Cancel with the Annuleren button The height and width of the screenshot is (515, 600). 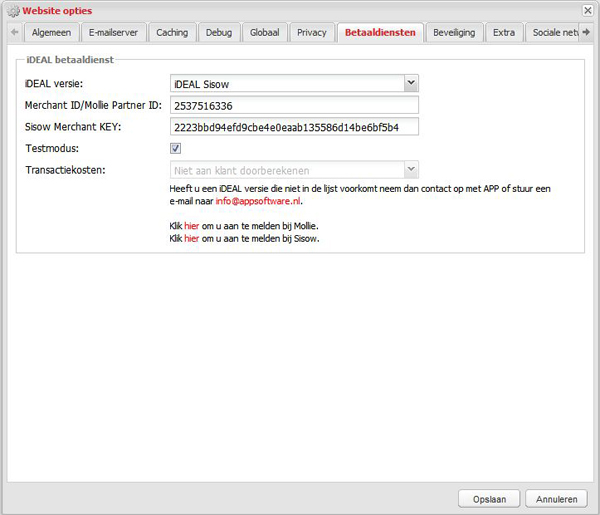point(556,499)
